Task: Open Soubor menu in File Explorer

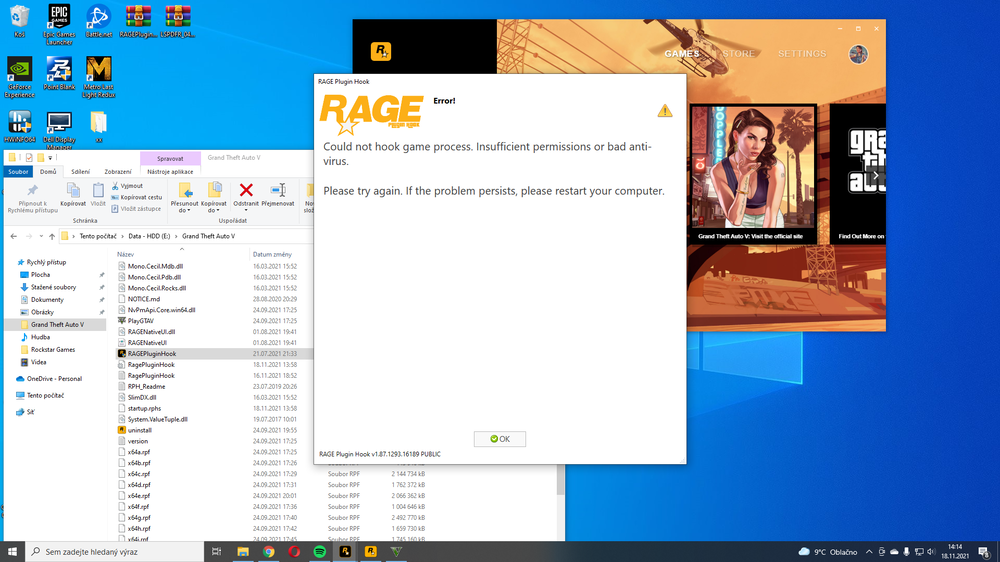Action: coord(18,172)
